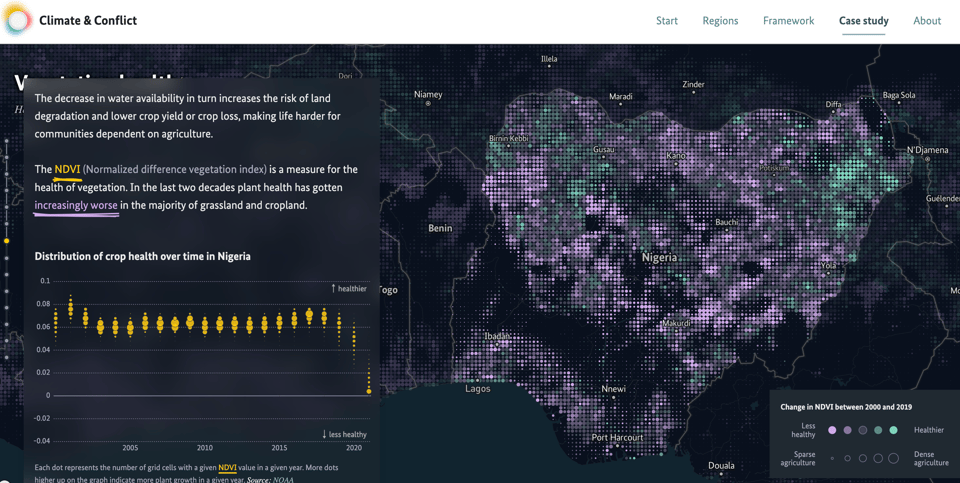This screenshot has height=483, width=960.
Task: Click the yellow active step marker in the sidebar
Action: [x=7, y=241]
